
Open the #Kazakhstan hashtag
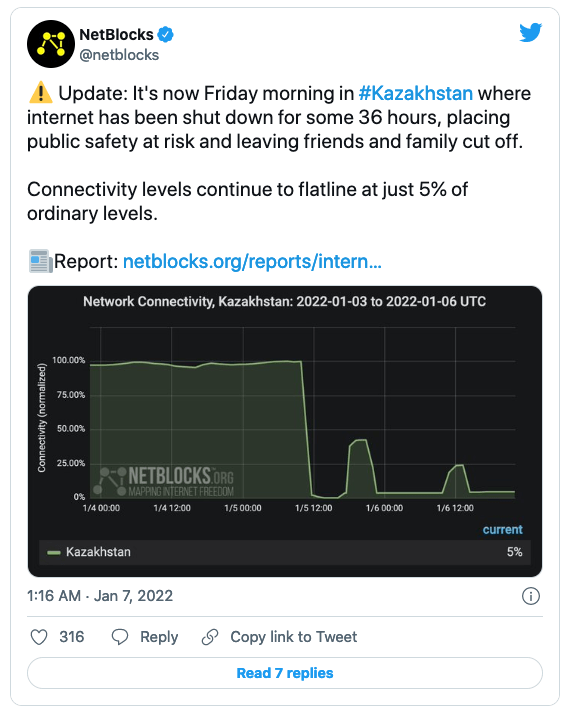pyautogui.click(x=416, y=93)
